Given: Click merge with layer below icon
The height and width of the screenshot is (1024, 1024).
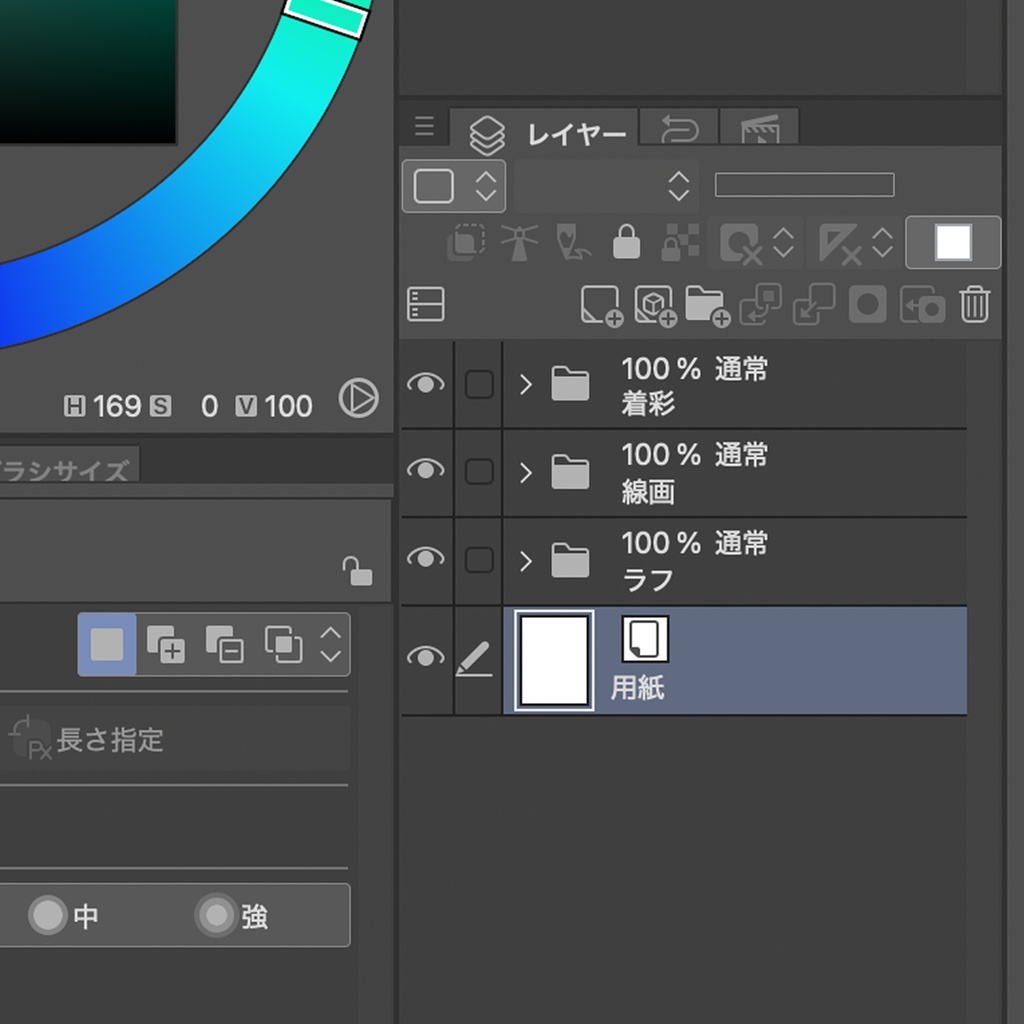Looking at the screenshot, I should (814, 304).
